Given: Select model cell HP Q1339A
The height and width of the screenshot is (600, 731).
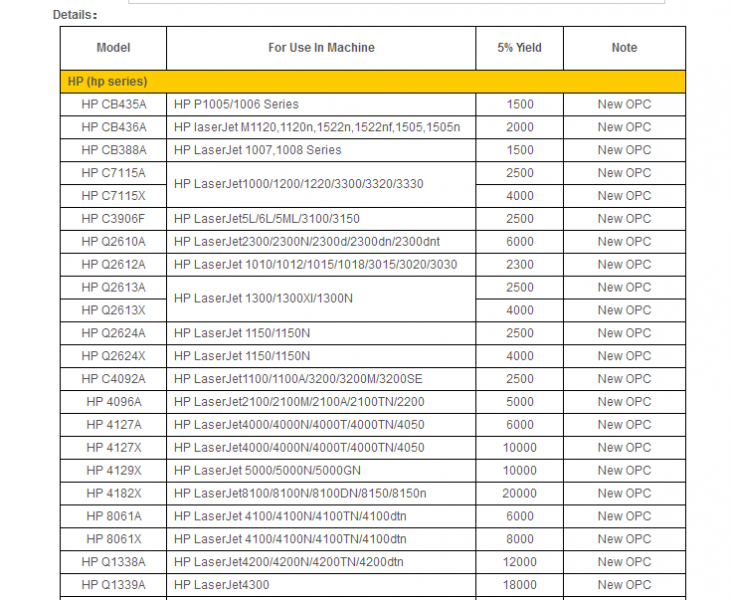Looking at the screenshot, I should pyautogui.click(x=113, y=584).
